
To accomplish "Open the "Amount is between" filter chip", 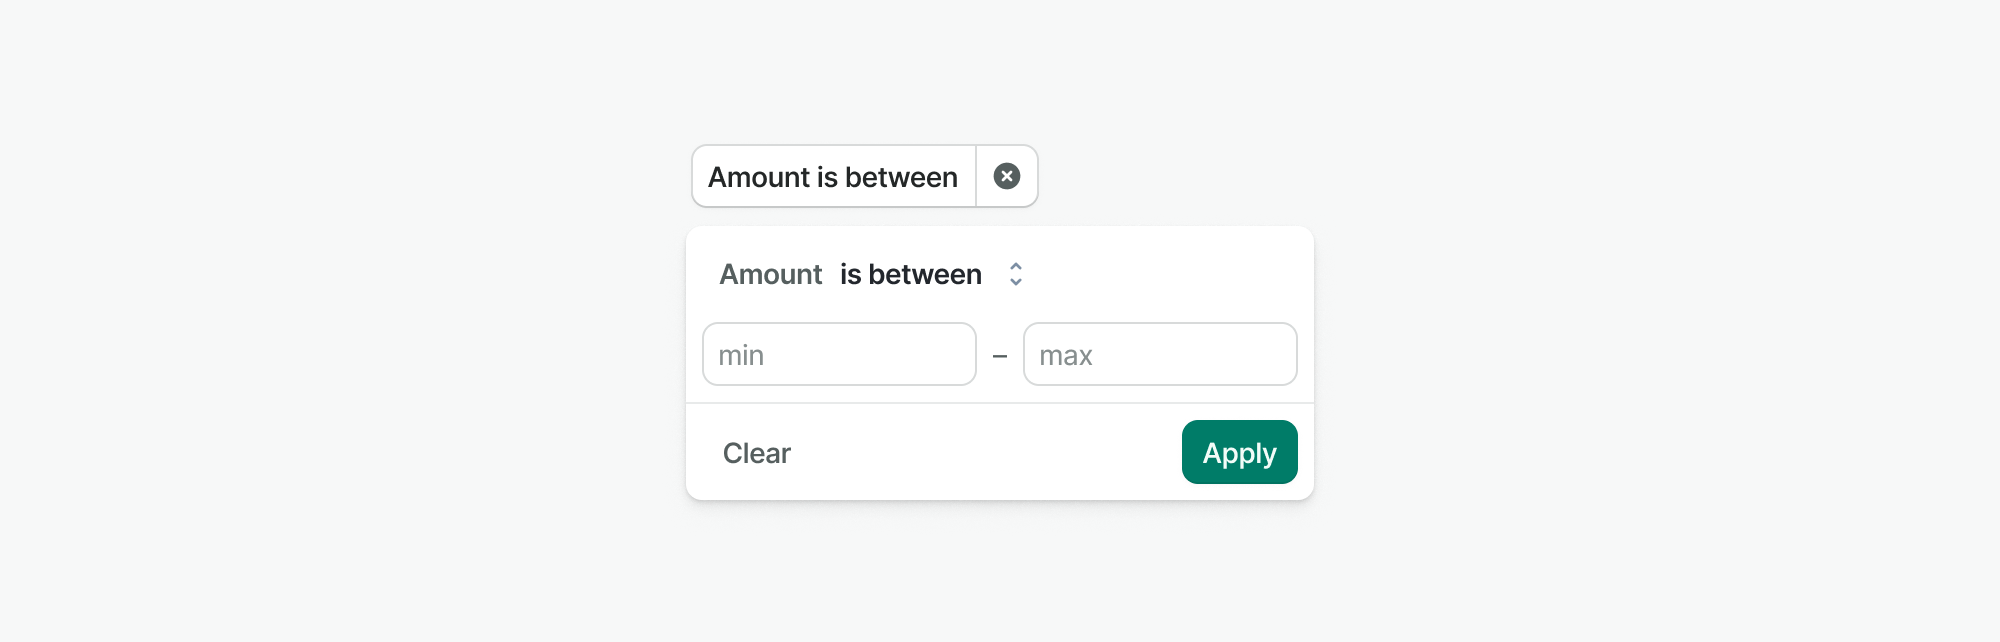I will coord(834,176).
